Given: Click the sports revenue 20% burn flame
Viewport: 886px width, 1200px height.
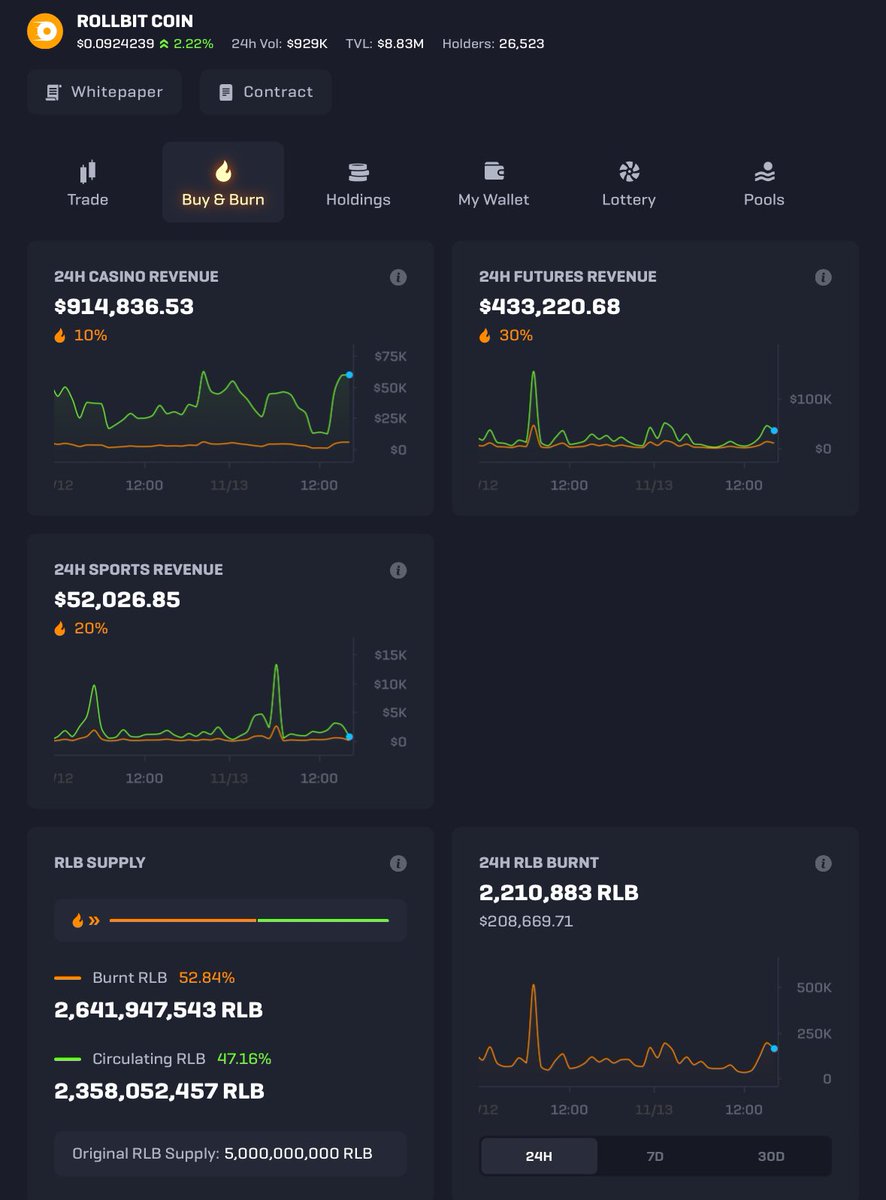Looking at the screenshot, I should 61,628.
